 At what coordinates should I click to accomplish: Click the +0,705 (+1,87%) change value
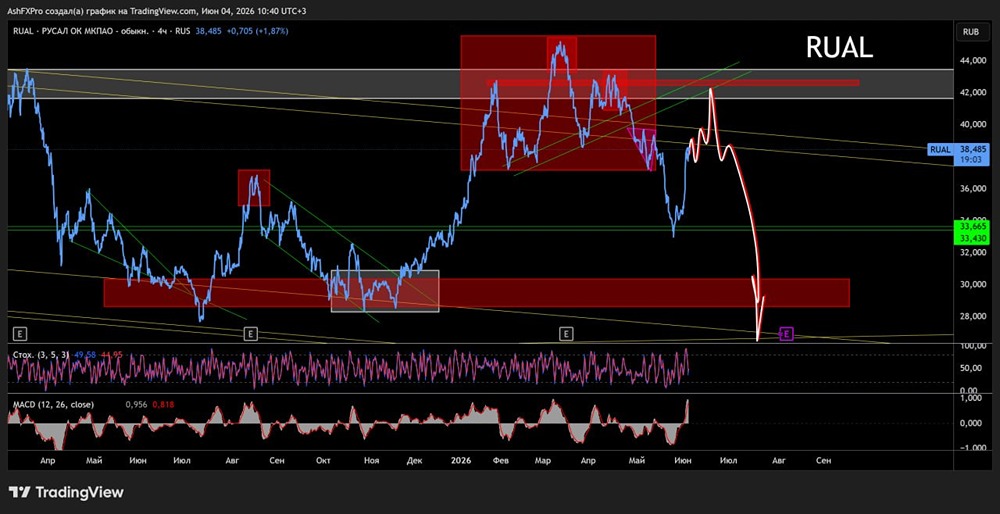(256, 30)
